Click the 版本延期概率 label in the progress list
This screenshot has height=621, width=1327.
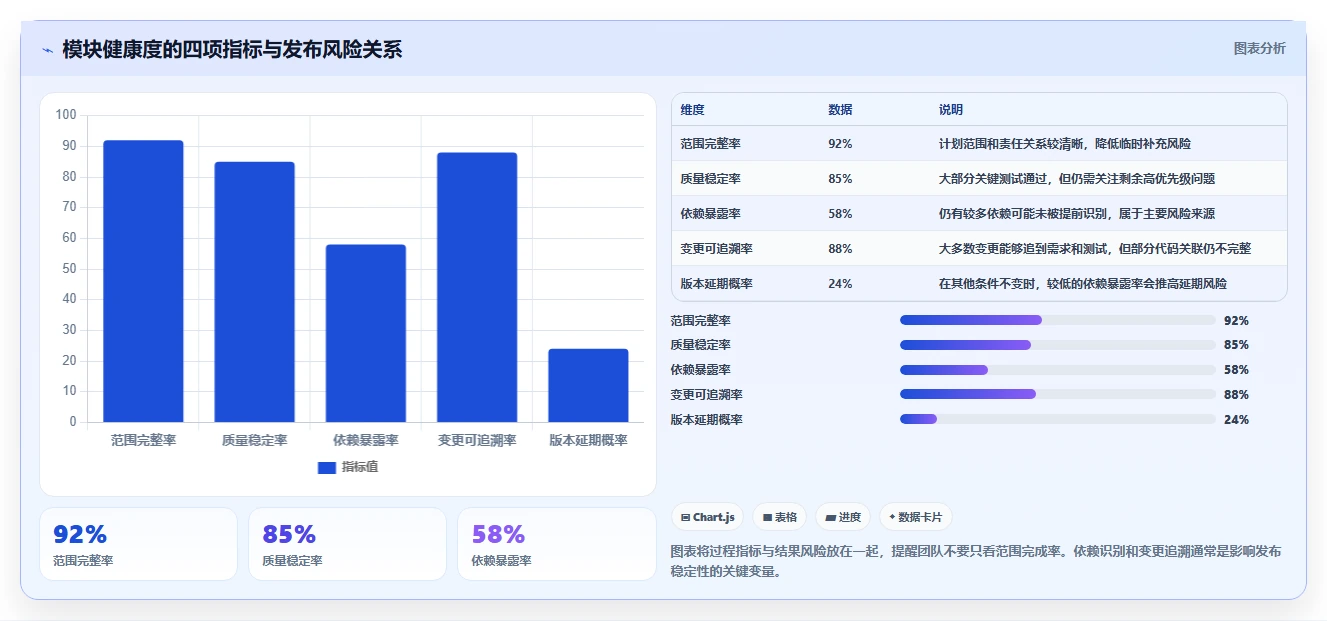point(707,420)
